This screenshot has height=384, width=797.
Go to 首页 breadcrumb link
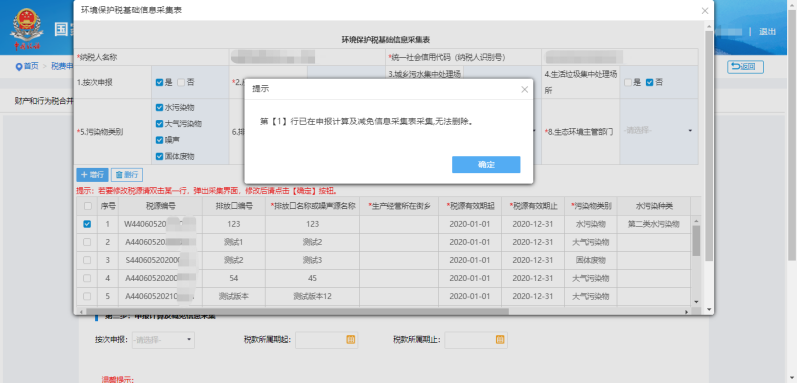(x=30, y=66)
